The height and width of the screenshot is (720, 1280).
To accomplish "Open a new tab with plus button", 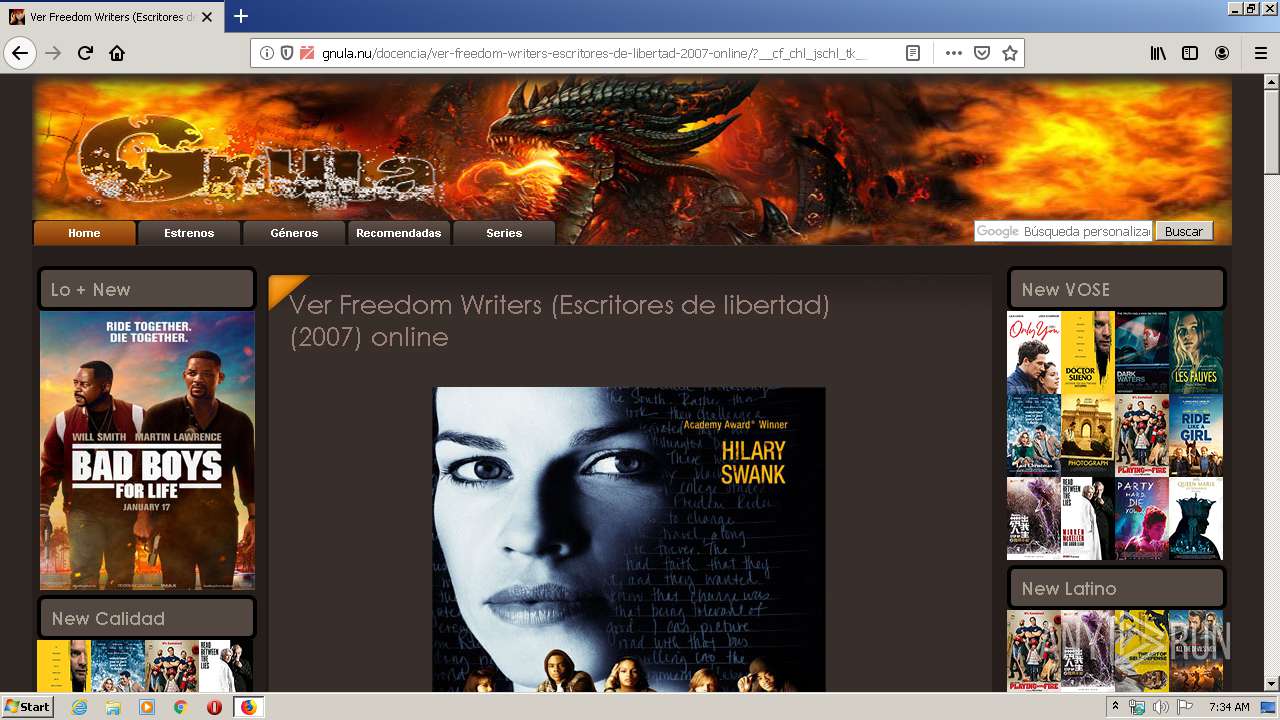I will coord(241,16).
